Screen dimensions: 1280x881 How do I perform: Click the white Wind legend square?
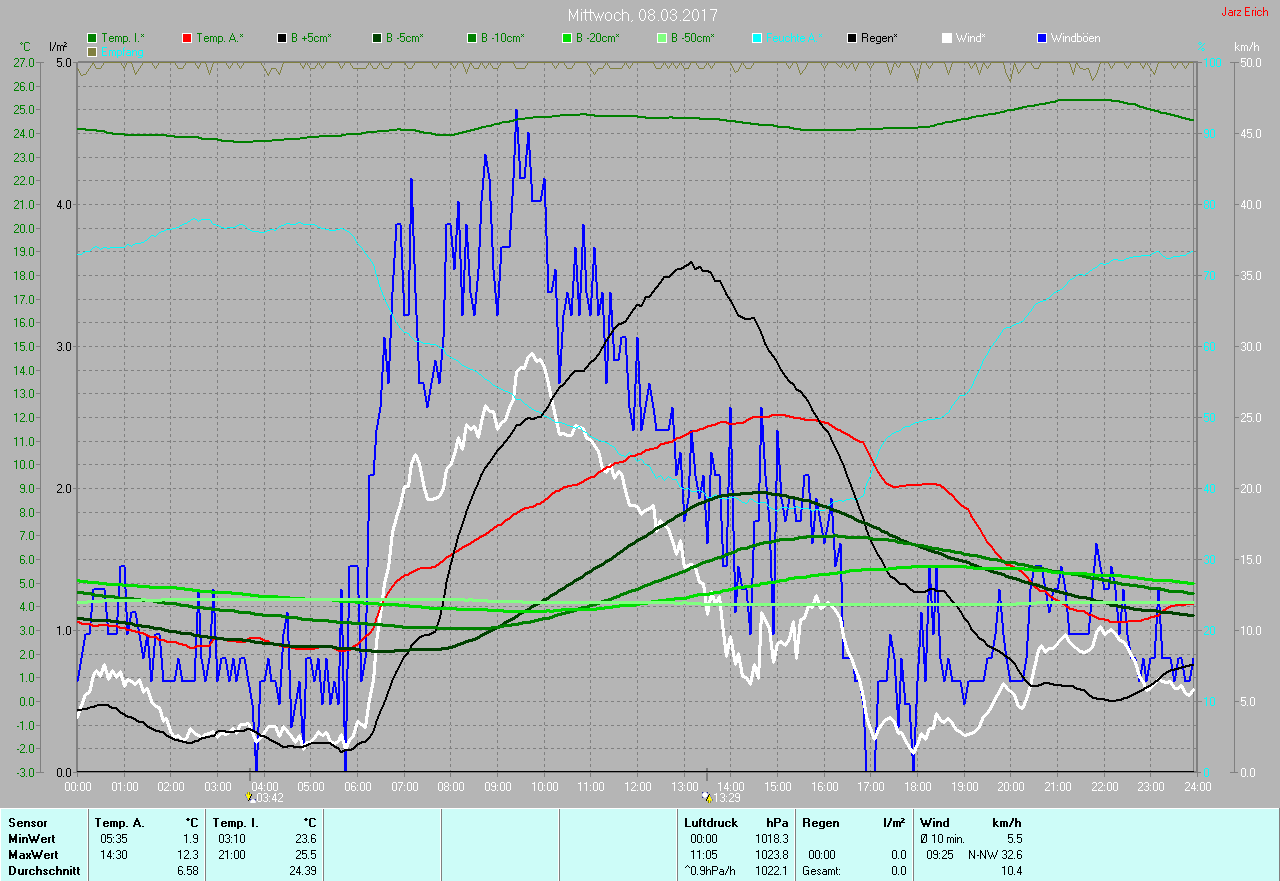tap(947, 38)
